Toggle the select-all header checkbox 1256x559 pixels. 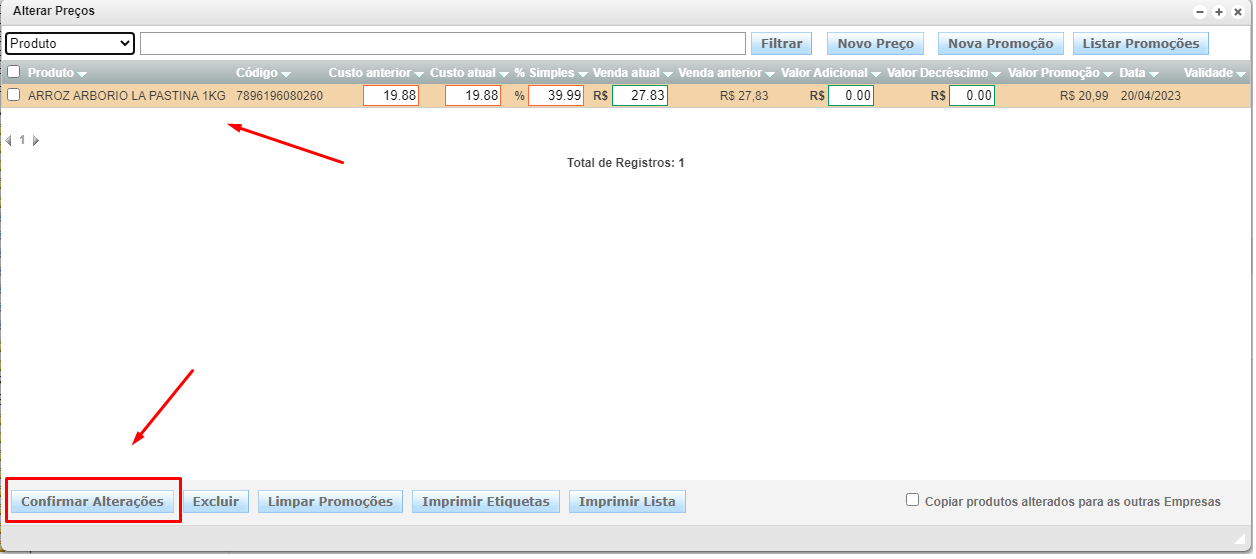coord(14,72)
